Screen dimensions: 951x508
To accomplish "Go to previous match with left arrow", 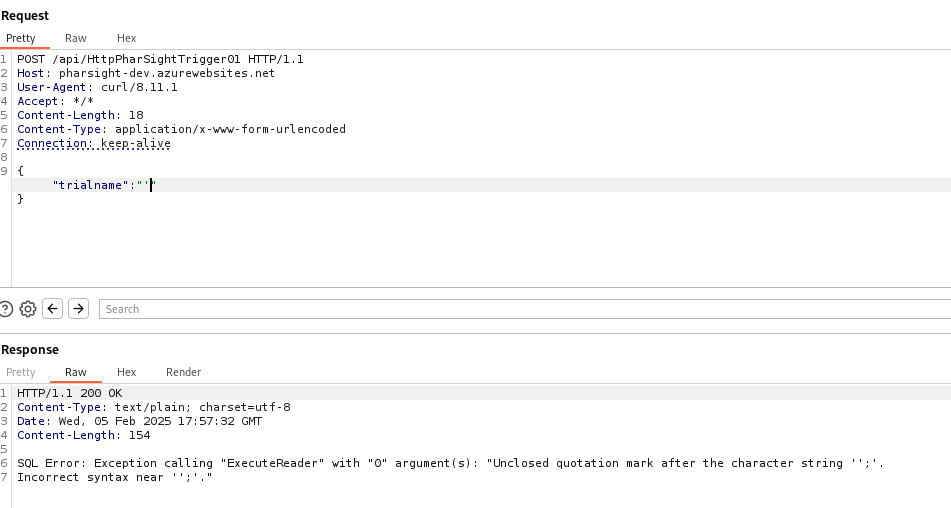I will click(x=54, y=309).
